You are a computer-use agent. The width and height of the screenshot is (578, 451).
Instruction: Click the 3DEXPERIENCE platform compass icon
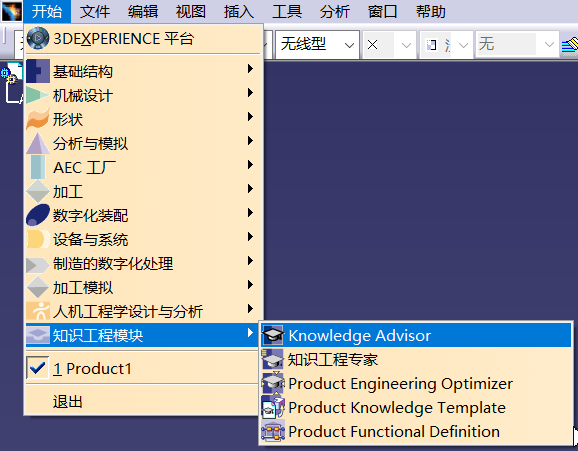(x=38, y=38)
